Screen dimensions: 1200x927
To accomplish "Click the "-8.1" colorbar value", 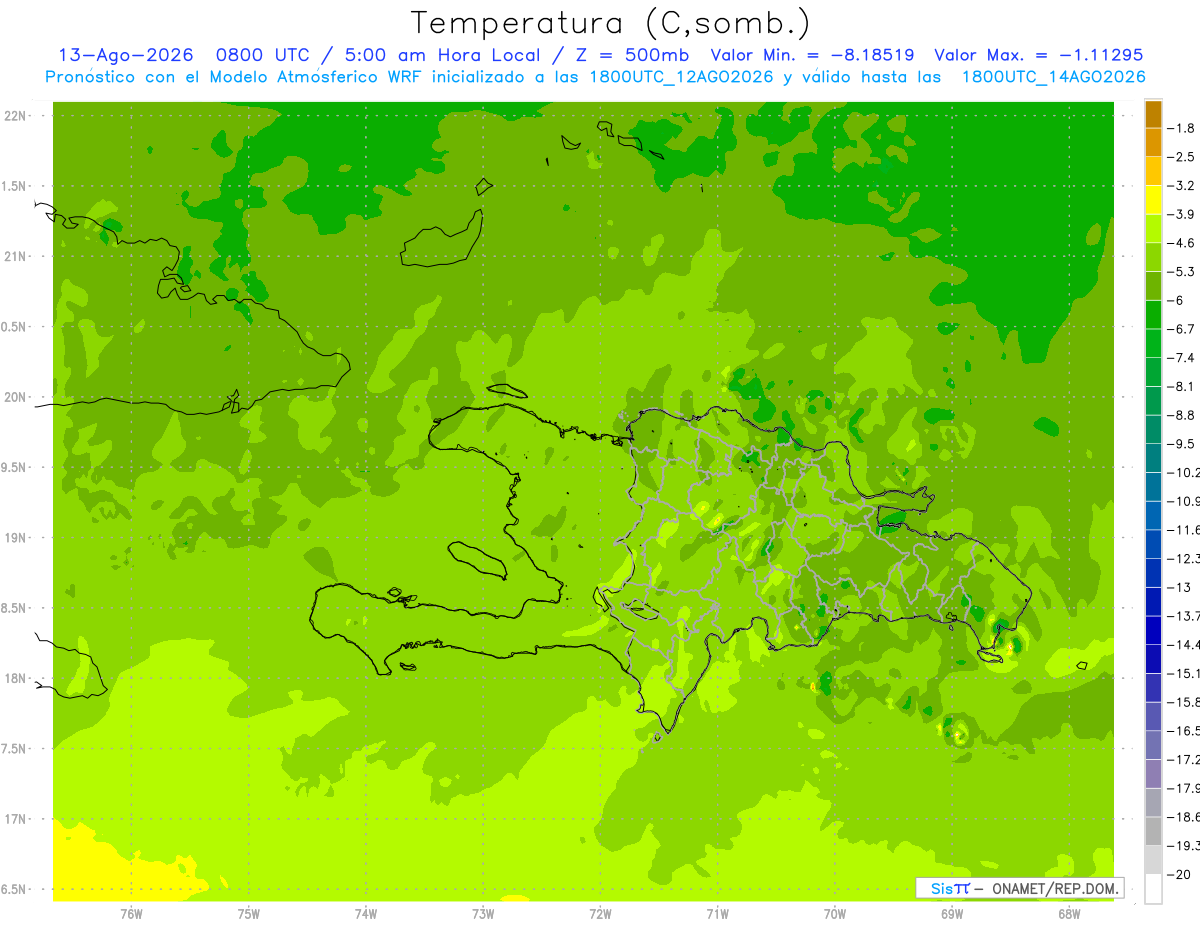I will (x=1182, y=386).
